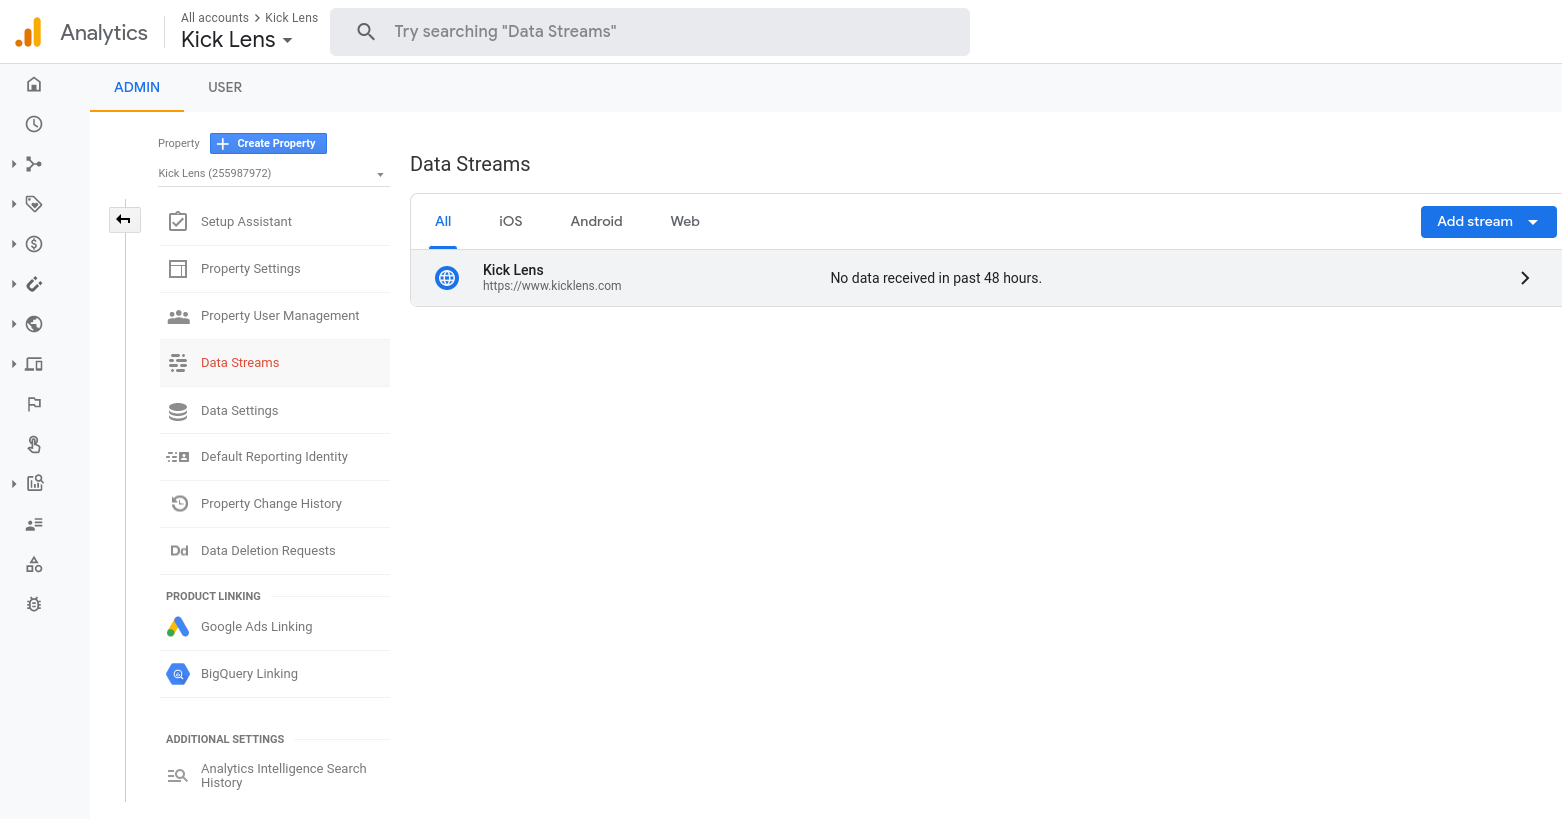Switch to the ADMIN tab

pyautogui.click(x=137, y=87)
